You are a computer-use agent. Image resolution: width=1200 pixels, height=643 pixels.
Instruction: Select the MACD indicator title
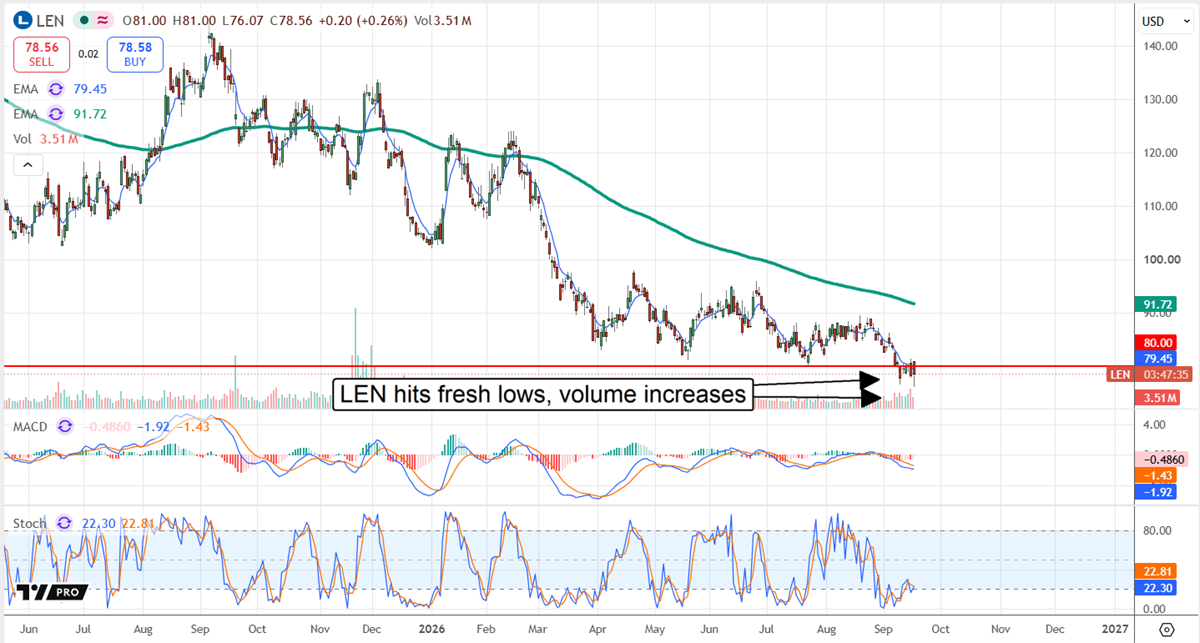(x=31, y=426)
